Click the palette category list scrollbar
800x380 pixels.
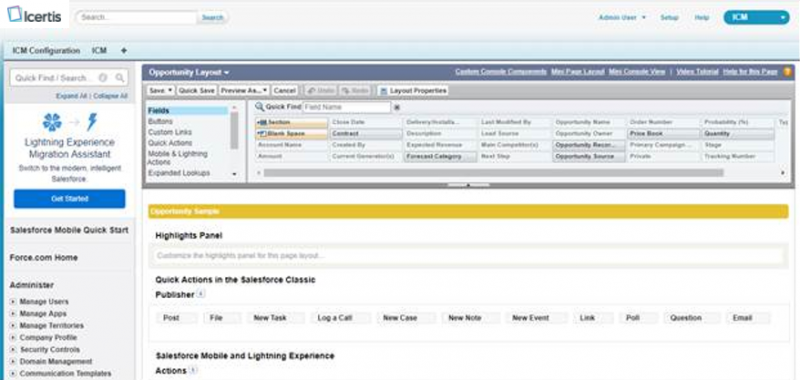(234, 131)
